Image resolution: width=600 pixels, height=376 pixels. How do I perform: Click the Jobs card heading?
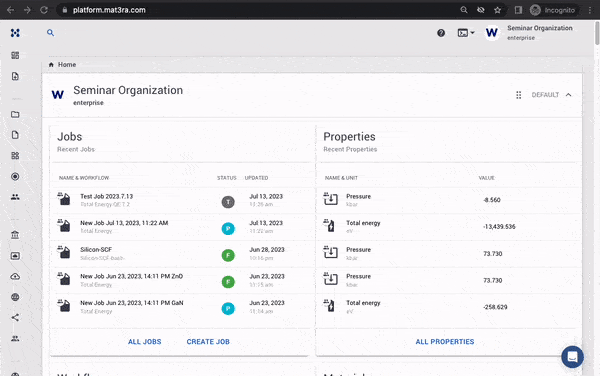70,137
